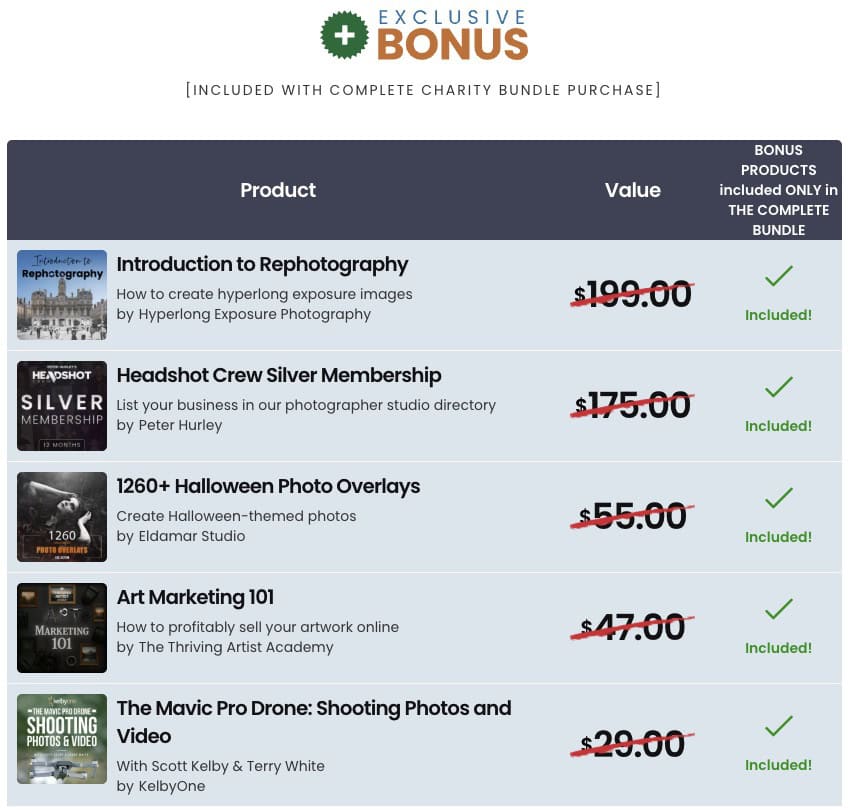The height and width of the screenshot is (810, 850).
Task: Click the Art Marketing 101 checkmark icon
Action: pos(778,609)
